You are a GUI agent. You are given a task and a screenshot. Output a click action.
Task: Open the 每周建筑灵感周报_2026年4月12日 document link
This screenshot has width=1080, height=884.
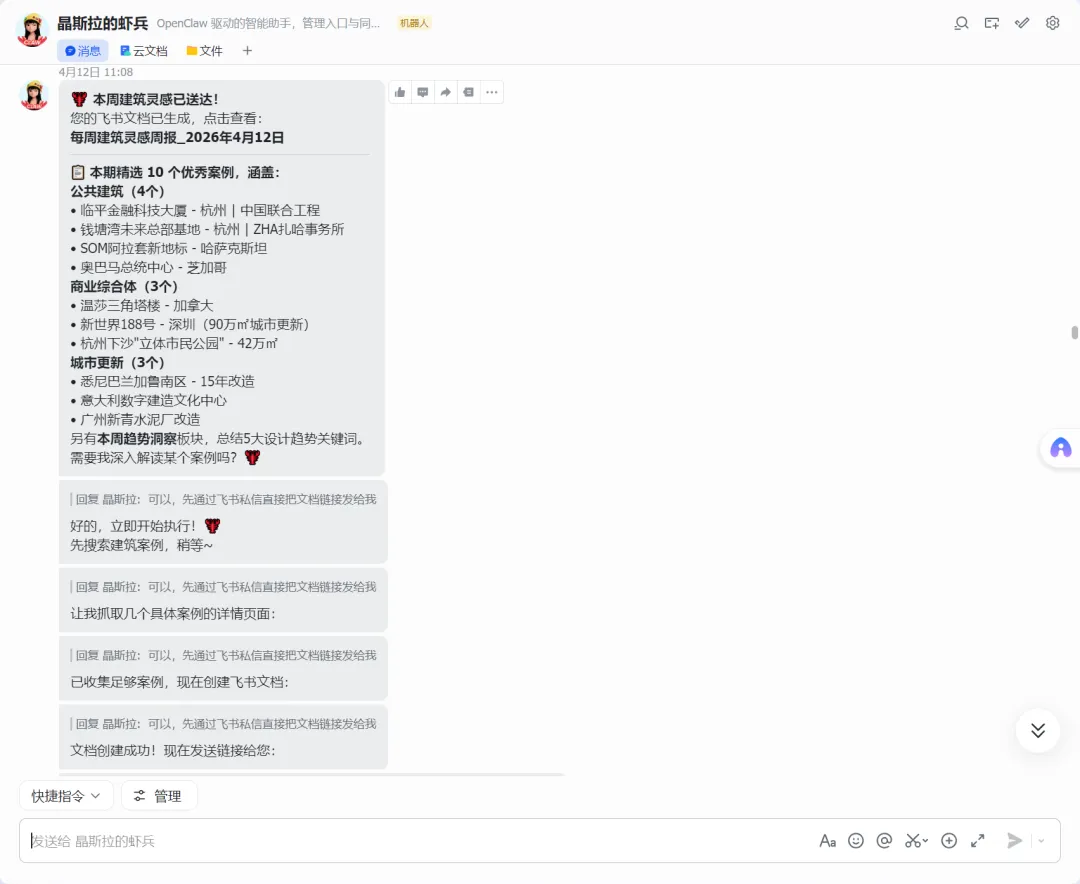coord(177,137)
